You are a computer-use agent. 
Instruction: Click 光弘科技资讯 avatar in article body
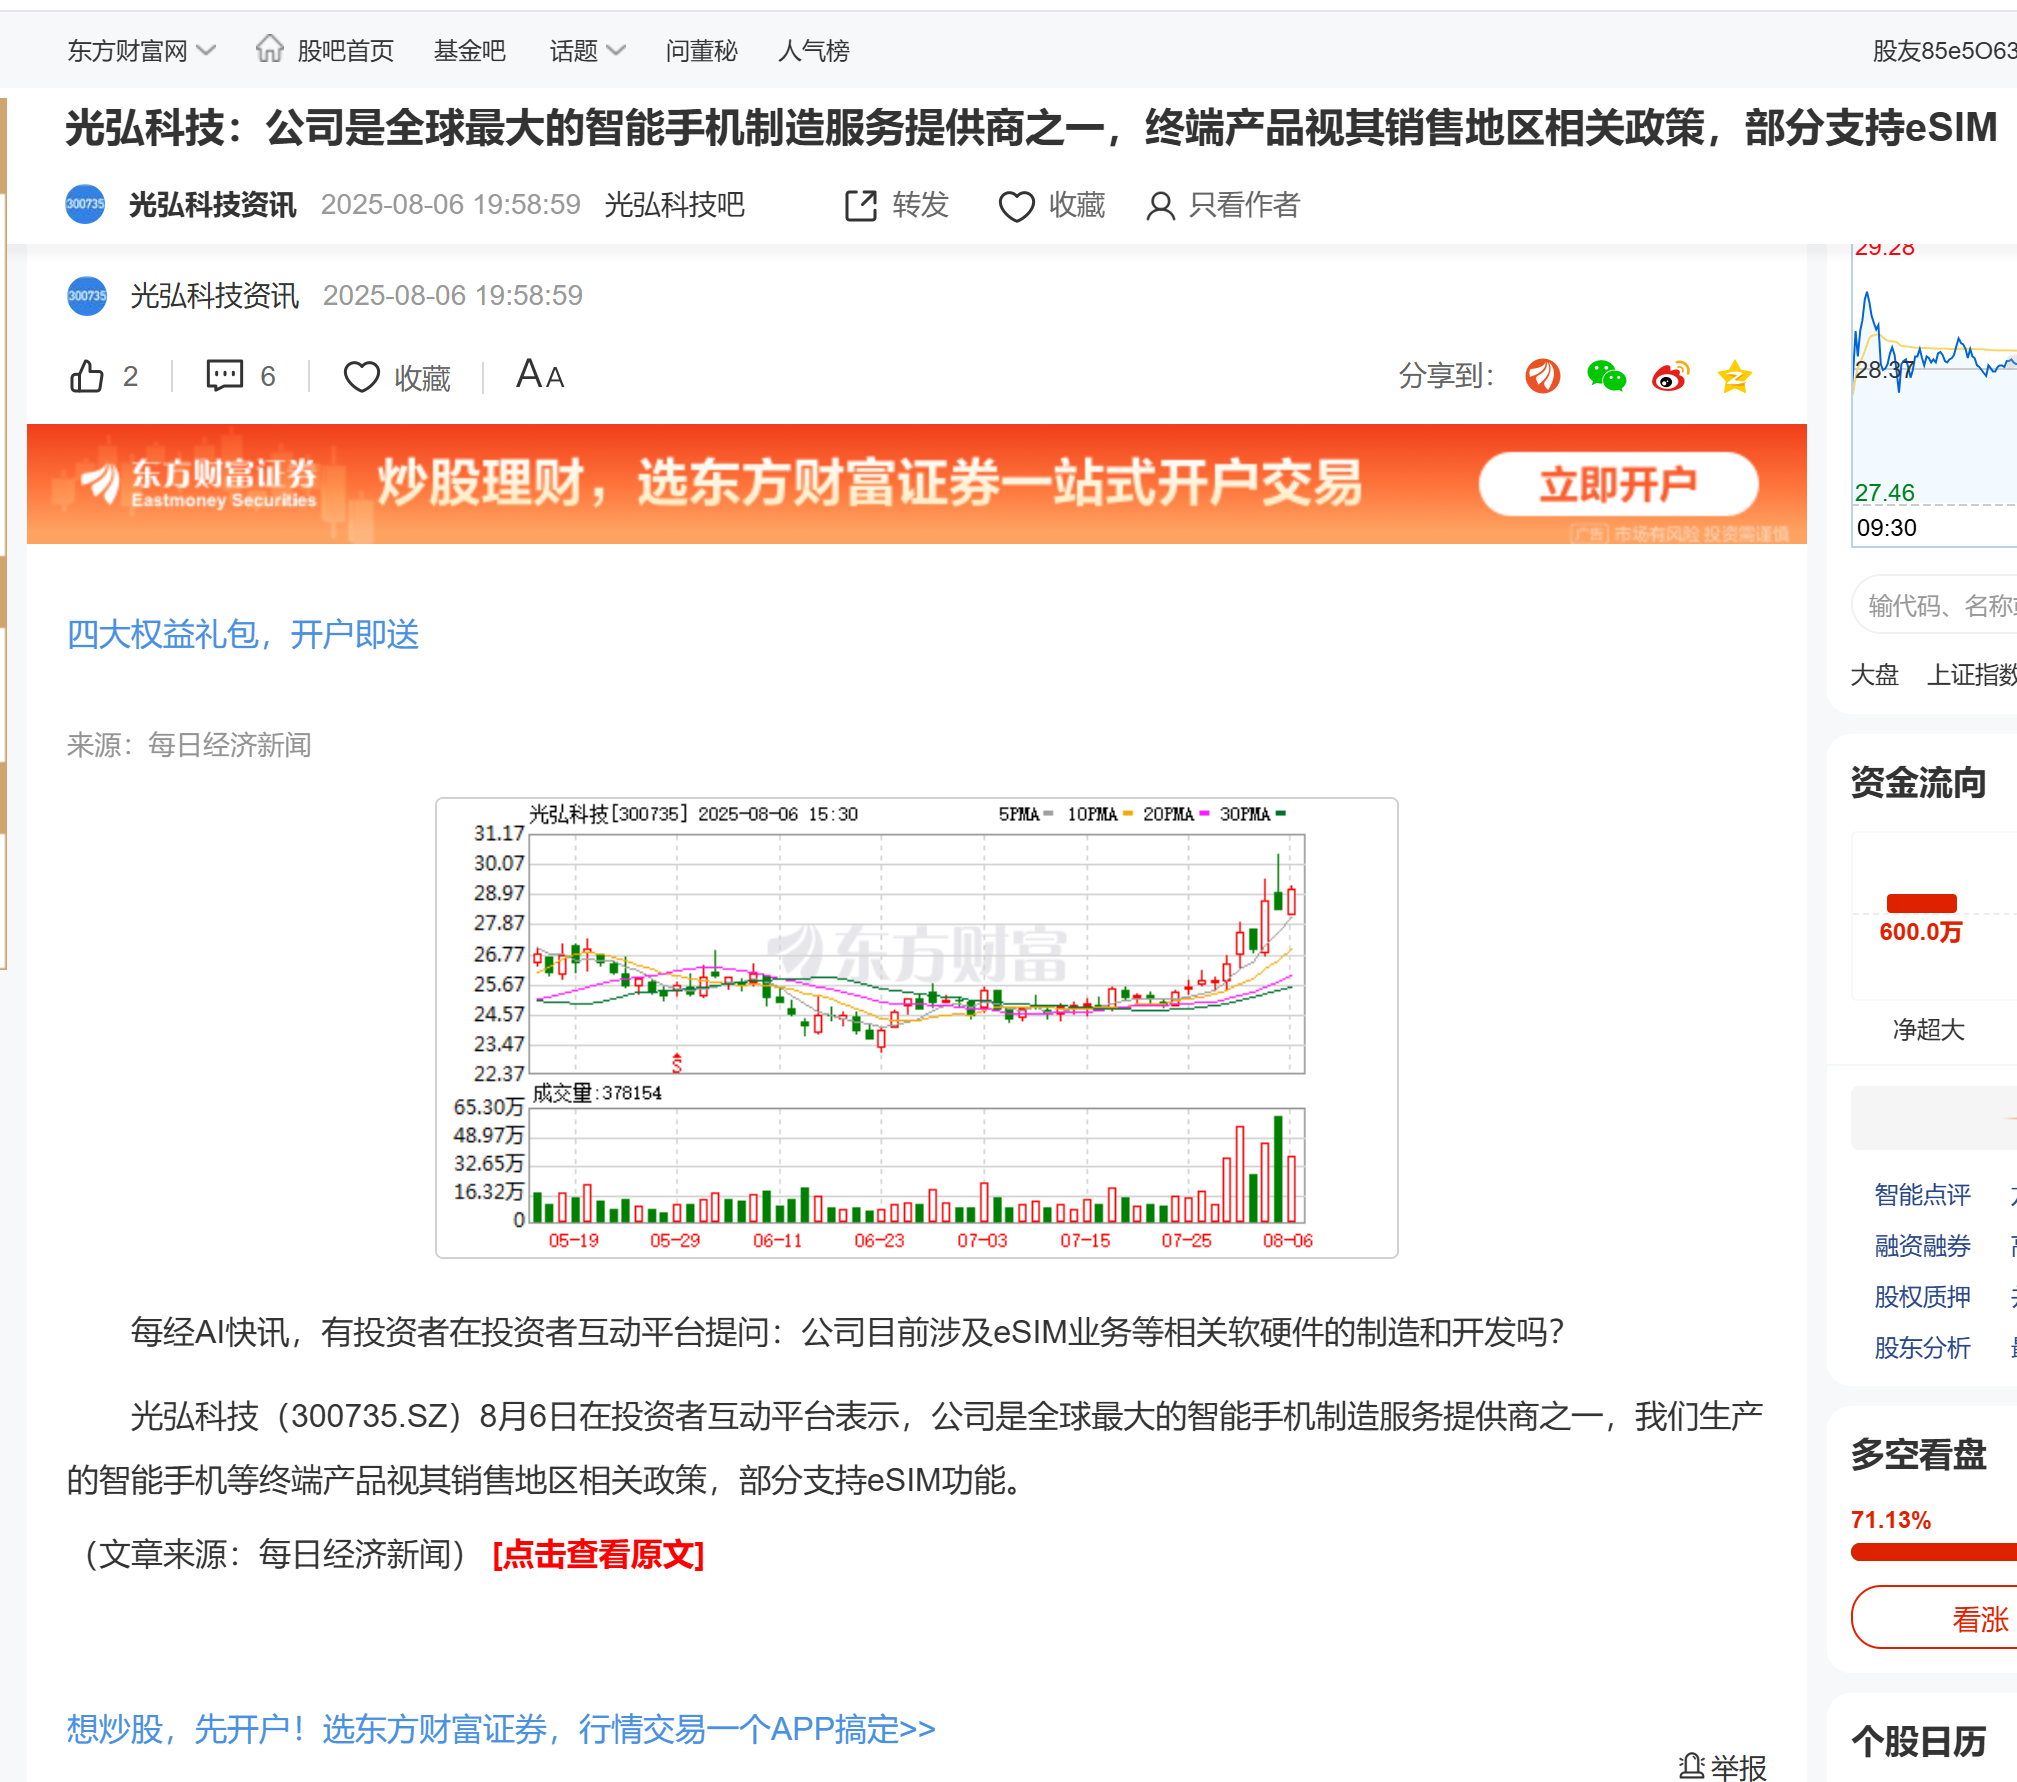click(x=87, y=295)
